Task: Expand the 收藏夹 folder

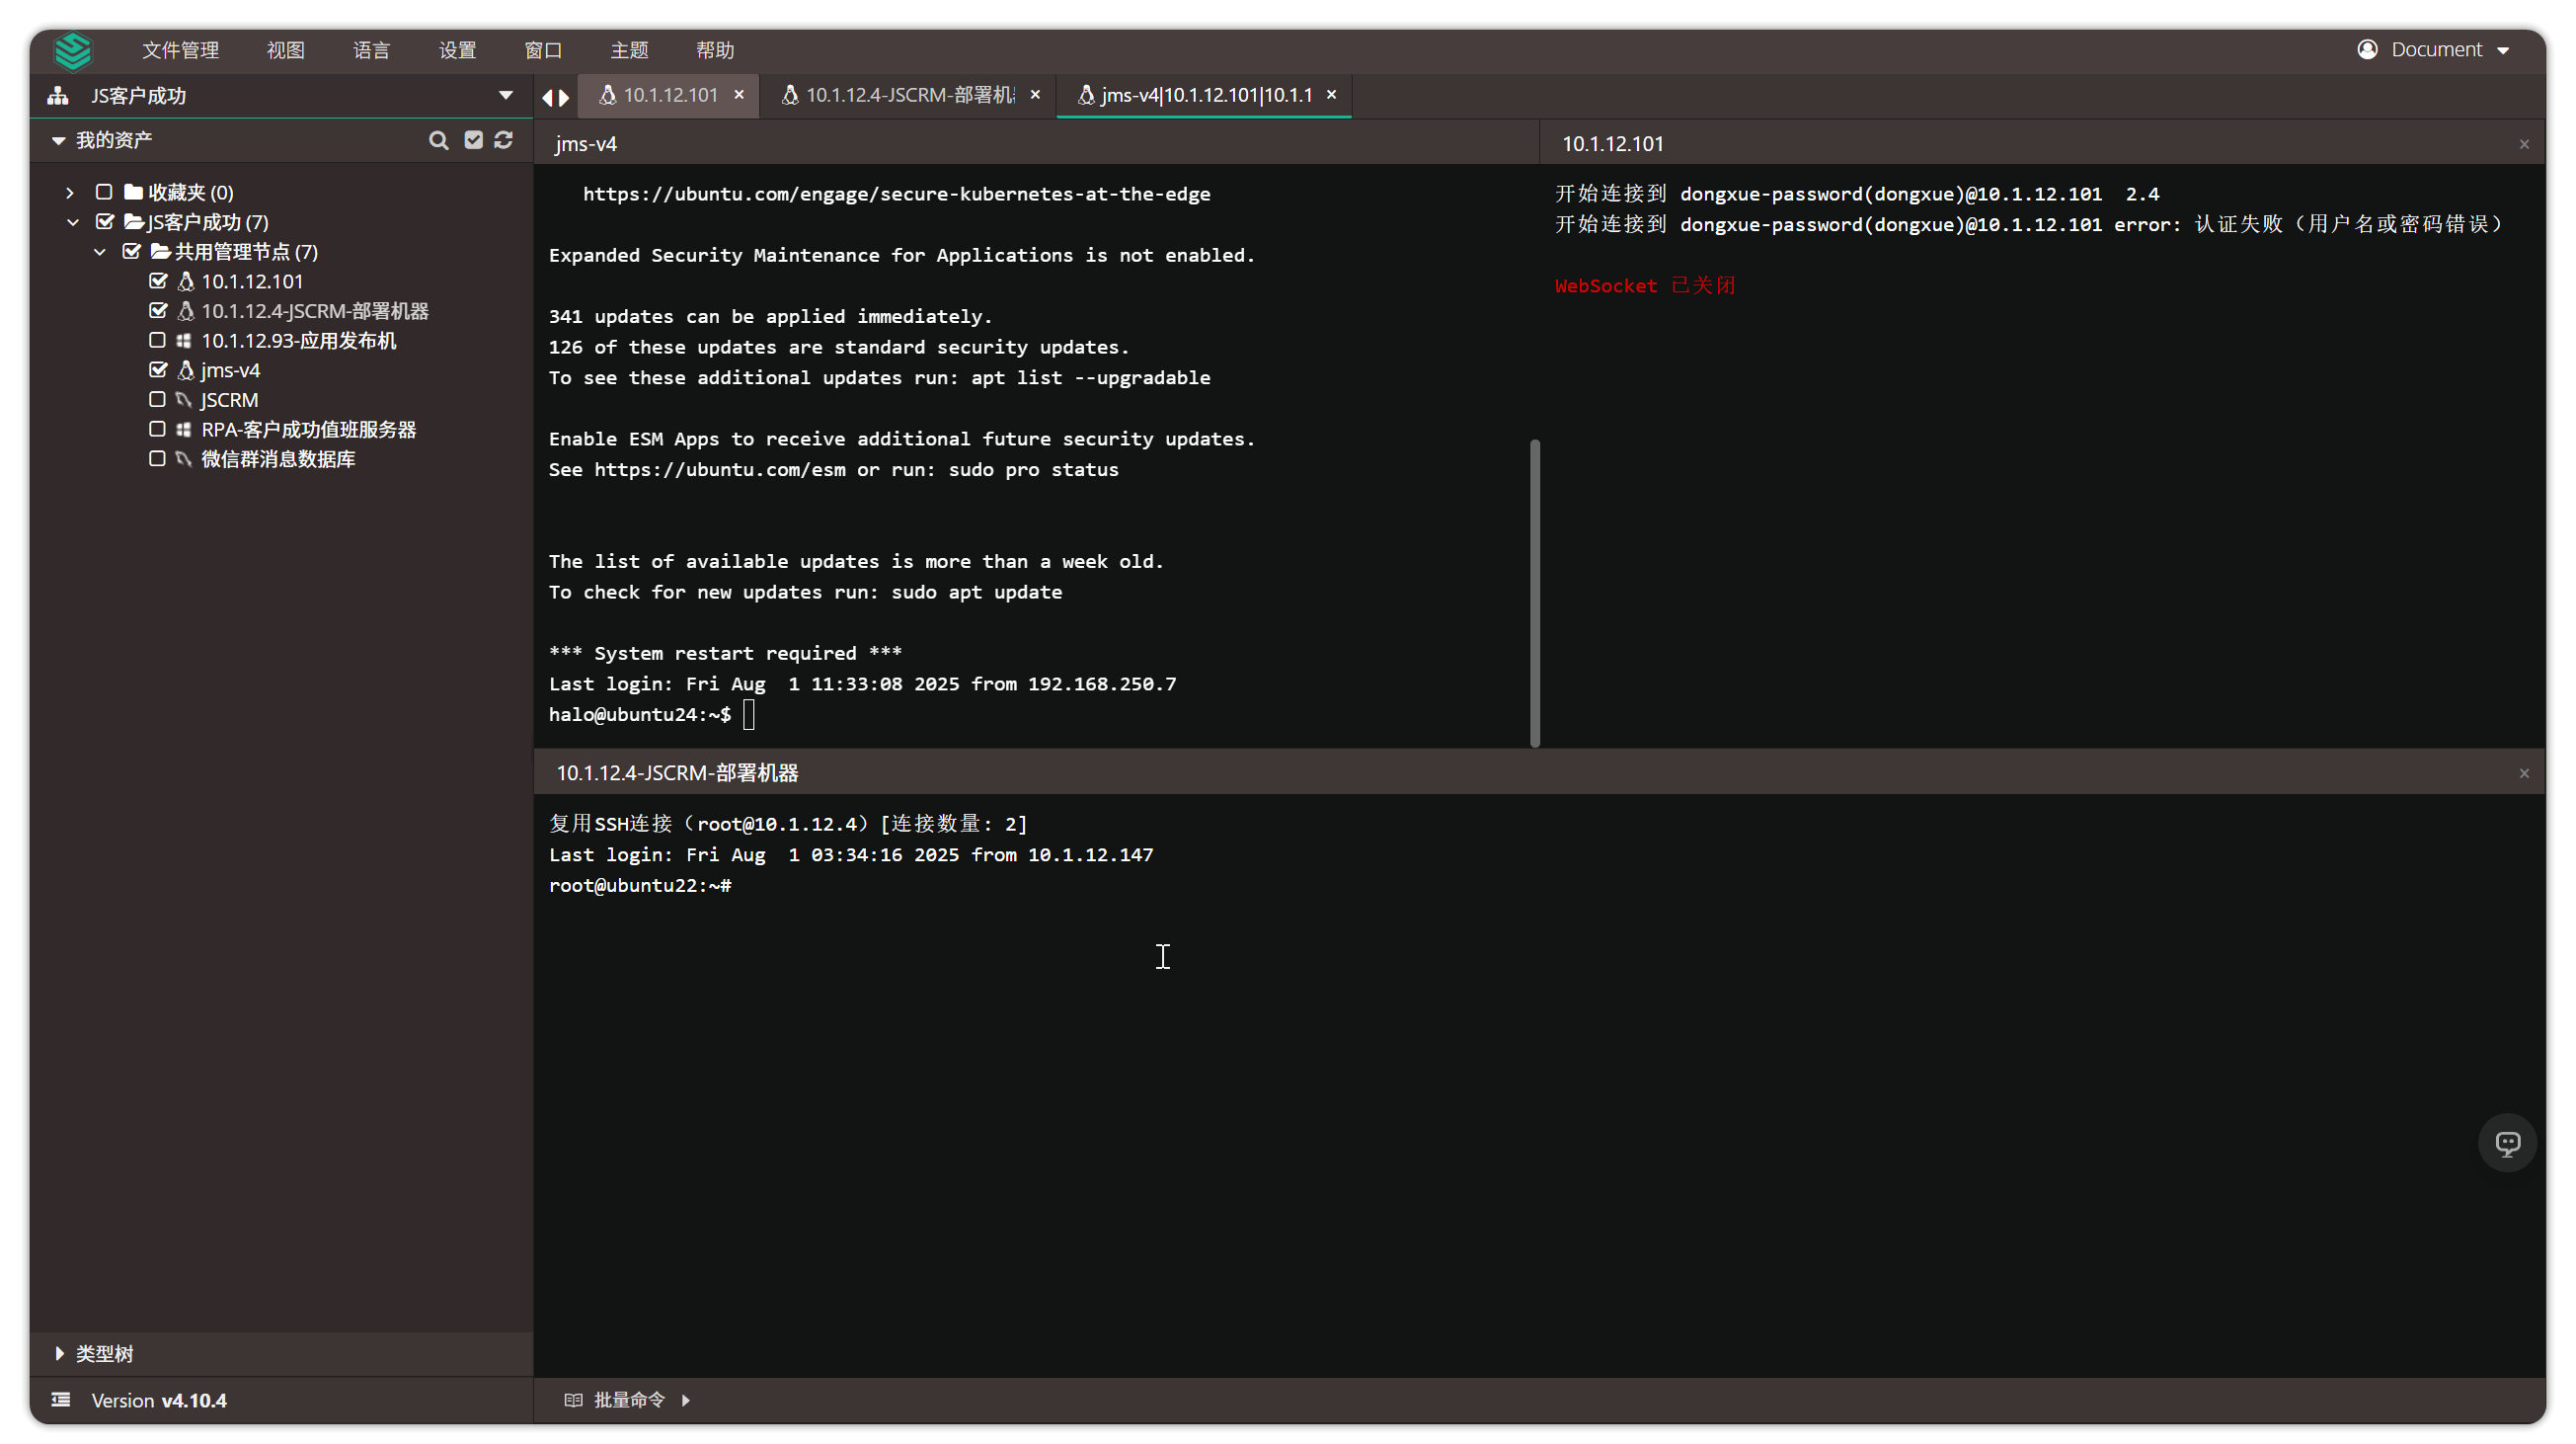Action: [x=70, y=192]
